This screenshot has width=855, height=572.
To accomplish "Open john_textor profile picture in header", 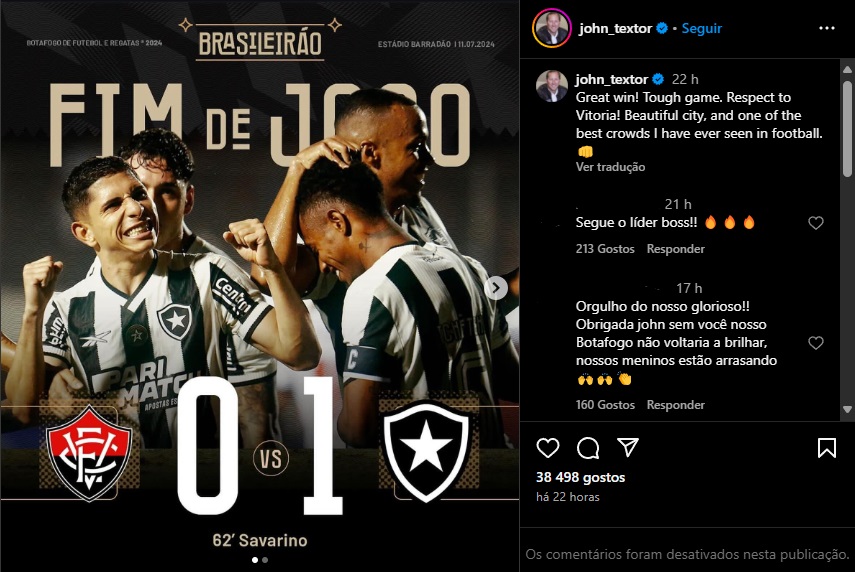I will [x=551, y=28].
